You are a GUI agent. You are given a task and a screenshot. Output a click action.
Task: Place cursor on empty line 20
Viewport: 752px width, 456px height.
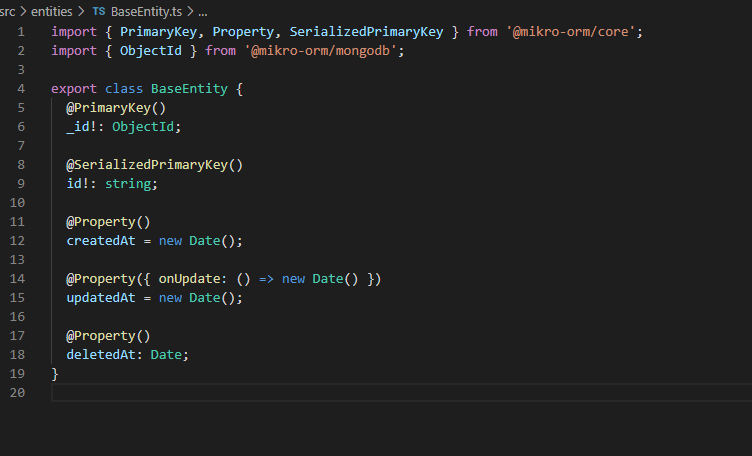coord(401,393)
